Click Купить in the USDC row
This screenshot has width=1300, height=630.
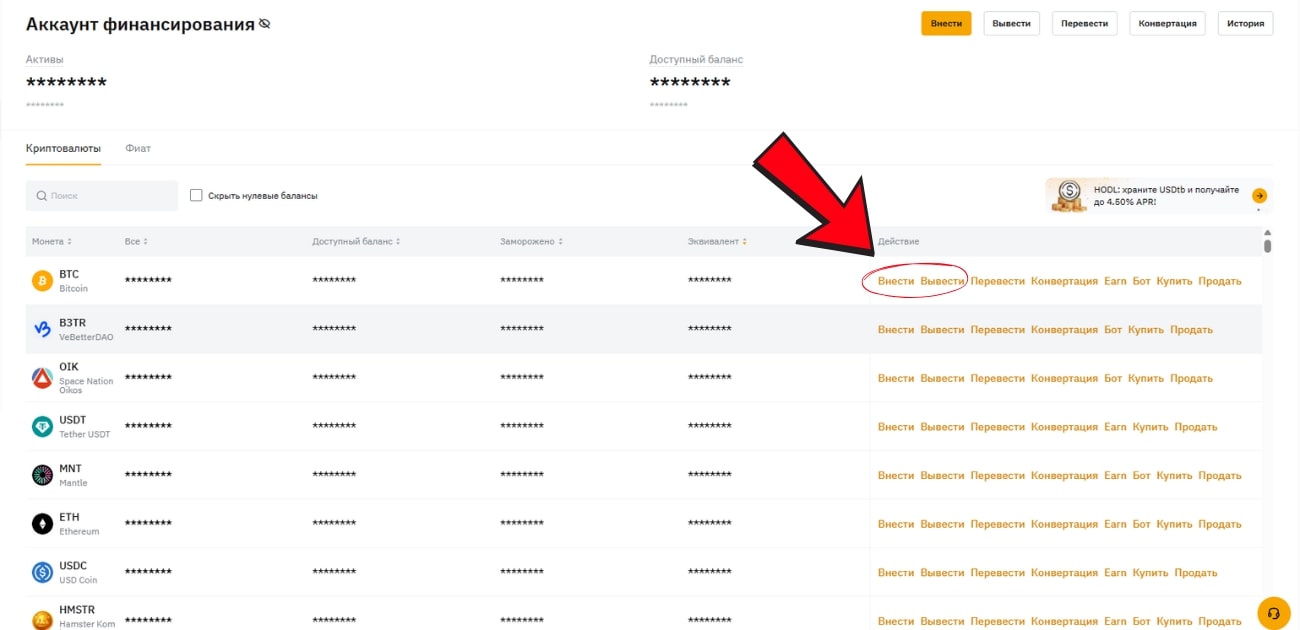1151,573
